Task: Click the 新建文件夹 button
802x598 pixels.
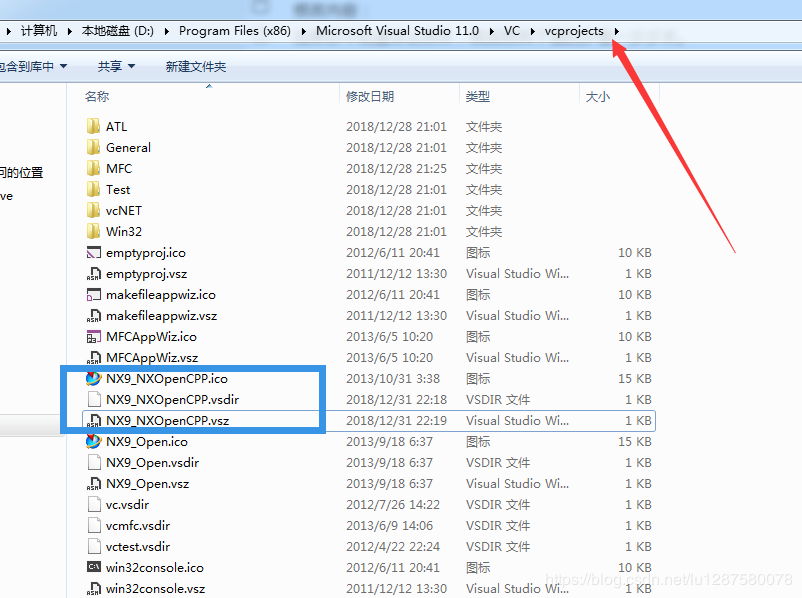Action: pyautogui.click(x=196, y=67)
